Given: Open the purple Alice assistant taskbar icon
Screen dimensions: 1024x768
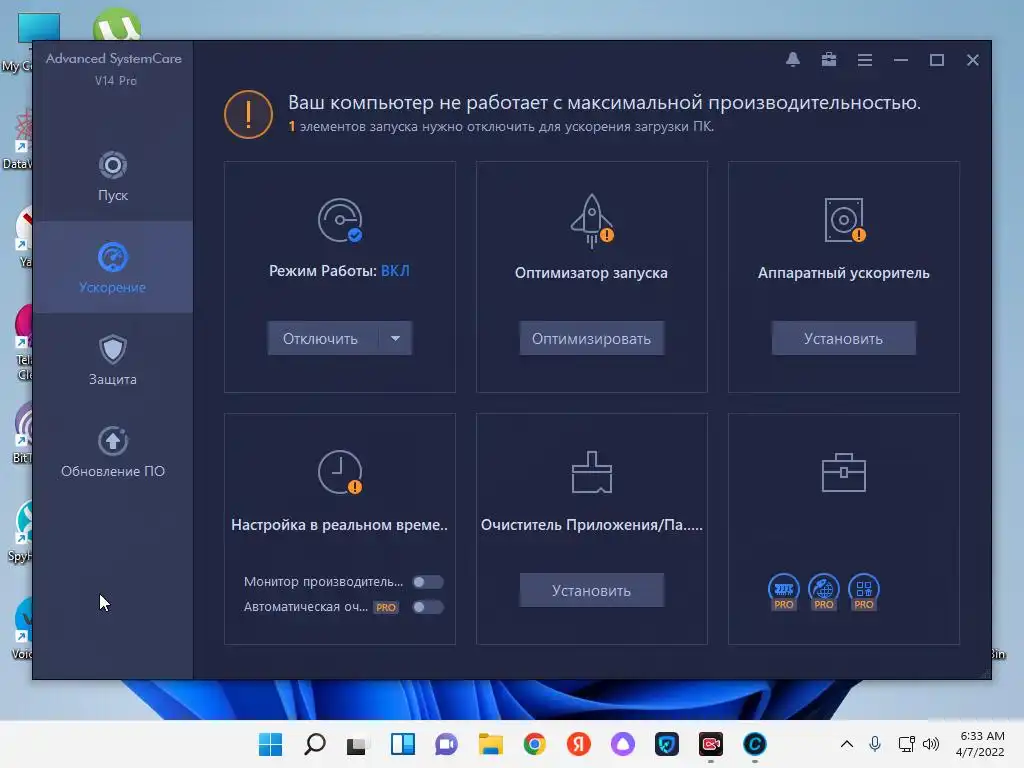Looking at the screenshot, I should coord(622,744).
